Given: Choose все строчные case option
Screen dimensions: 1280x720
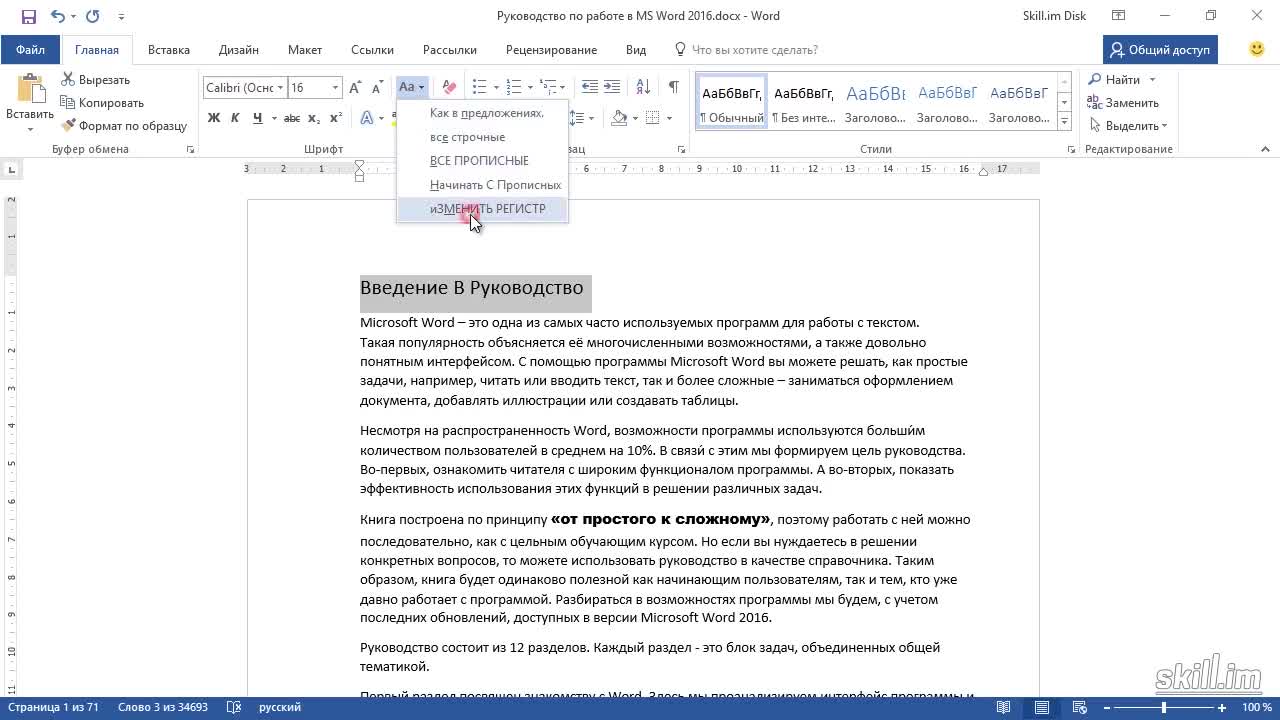Looking at the screenshot, I should coord(482,137).
